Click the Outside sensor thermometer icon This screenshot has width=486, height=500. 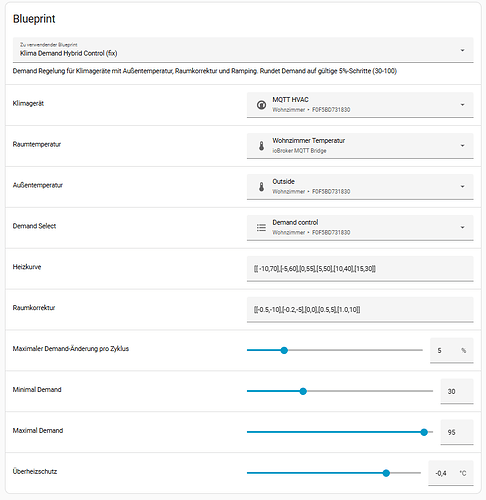coord(261,187)
